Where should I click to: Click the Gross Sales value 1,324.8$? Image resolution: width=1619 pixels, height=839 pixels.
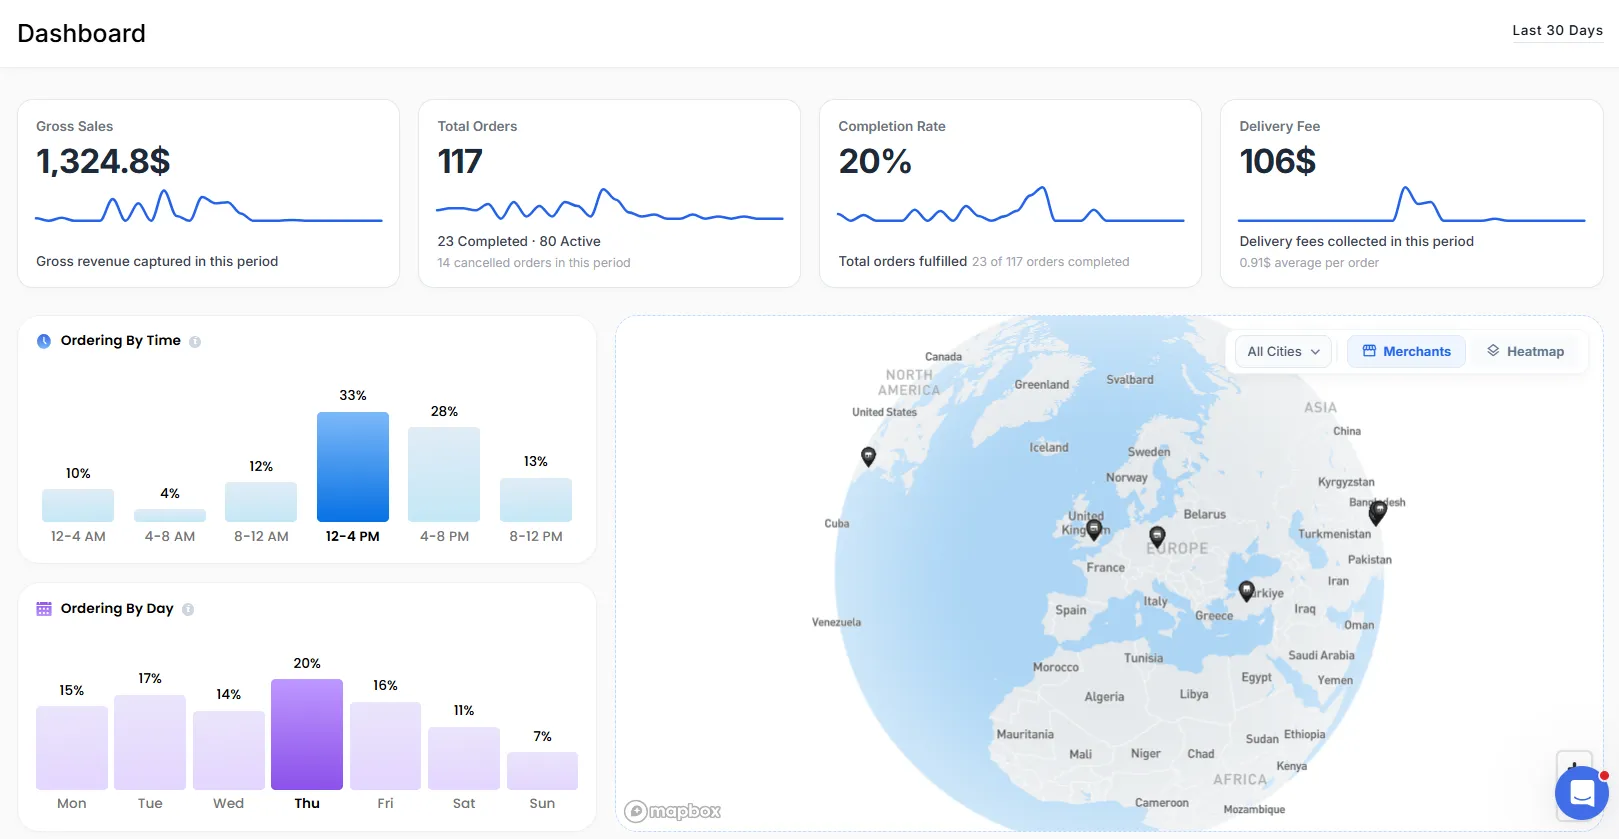[103, 161]
